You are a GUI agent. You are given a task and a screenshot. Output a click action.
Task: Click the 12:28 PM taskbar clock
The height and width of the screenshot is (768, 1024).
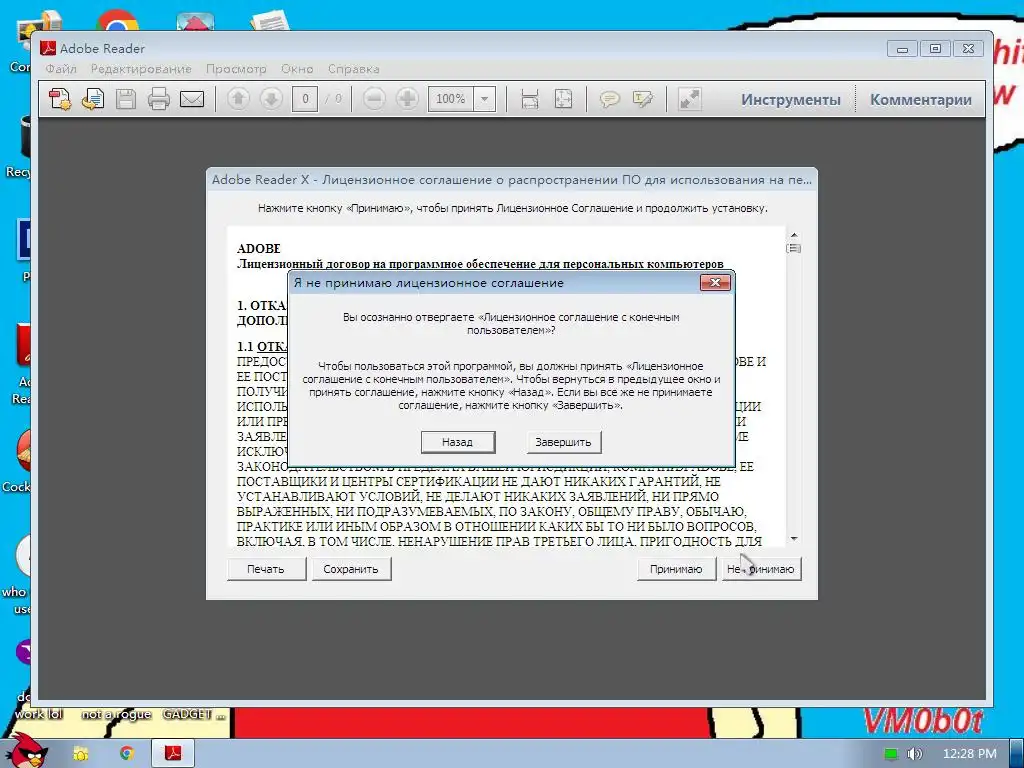coord(970,754)
